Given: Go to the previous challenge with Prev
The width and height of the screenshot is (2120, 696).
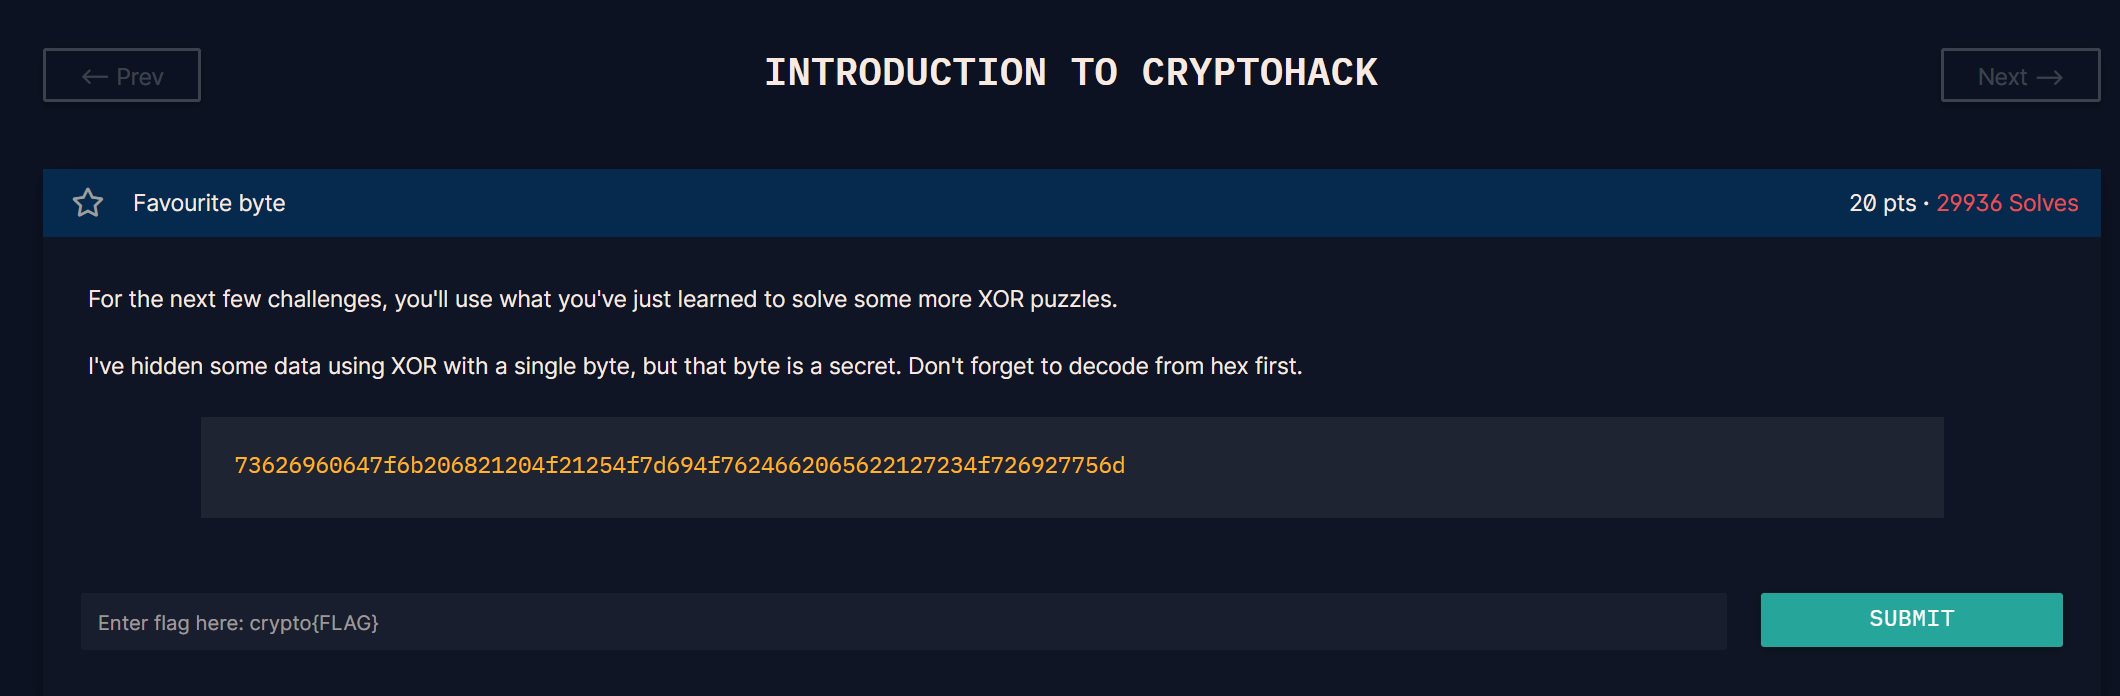Looking at the screenshot, I should tap(122, 75).
